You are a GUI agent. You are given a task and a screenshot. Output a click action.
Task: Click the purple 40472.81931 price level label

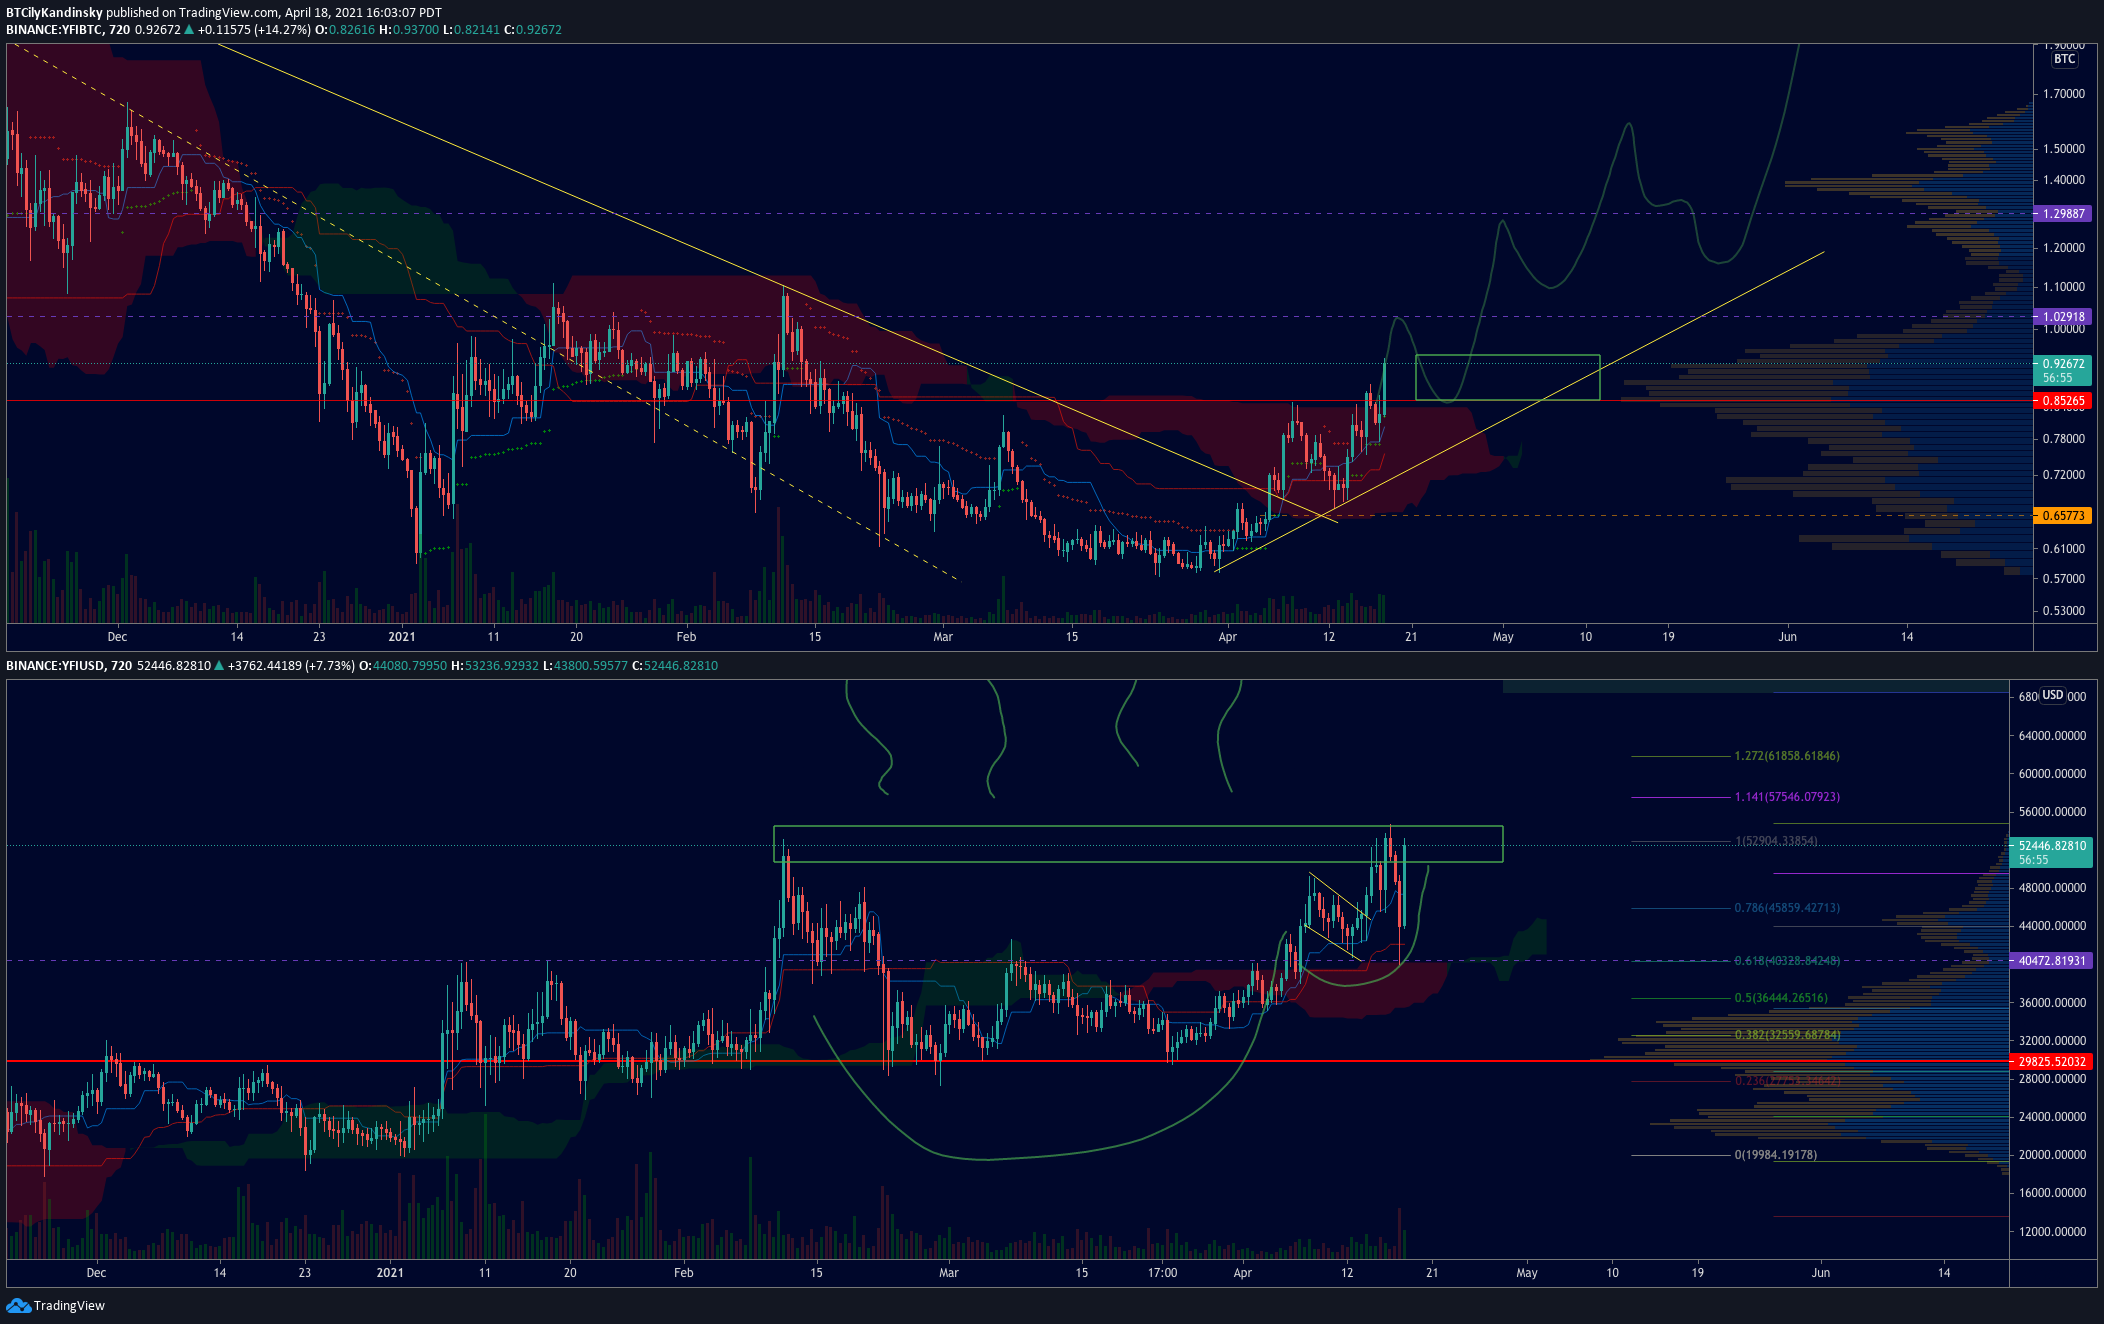pyautogui.click(x=2050, y=961)
